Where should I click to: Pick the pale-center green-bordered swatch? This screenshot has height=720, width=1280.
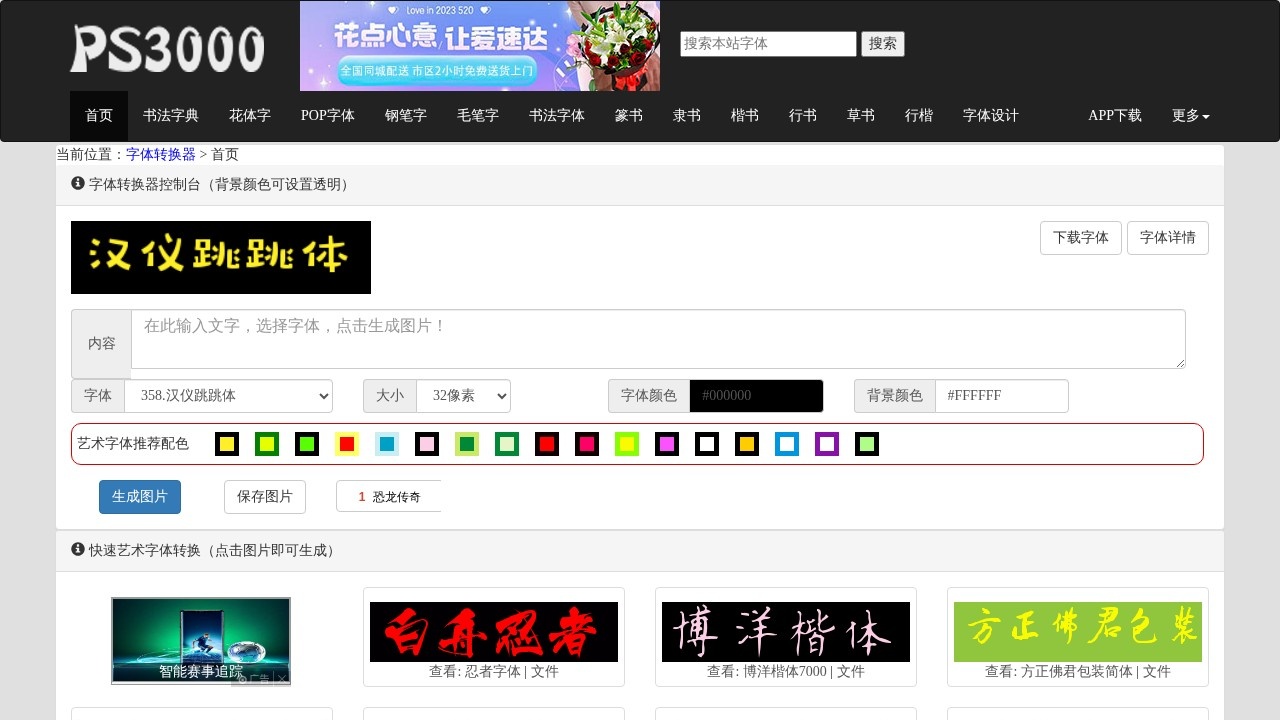[x=507, y=444]
